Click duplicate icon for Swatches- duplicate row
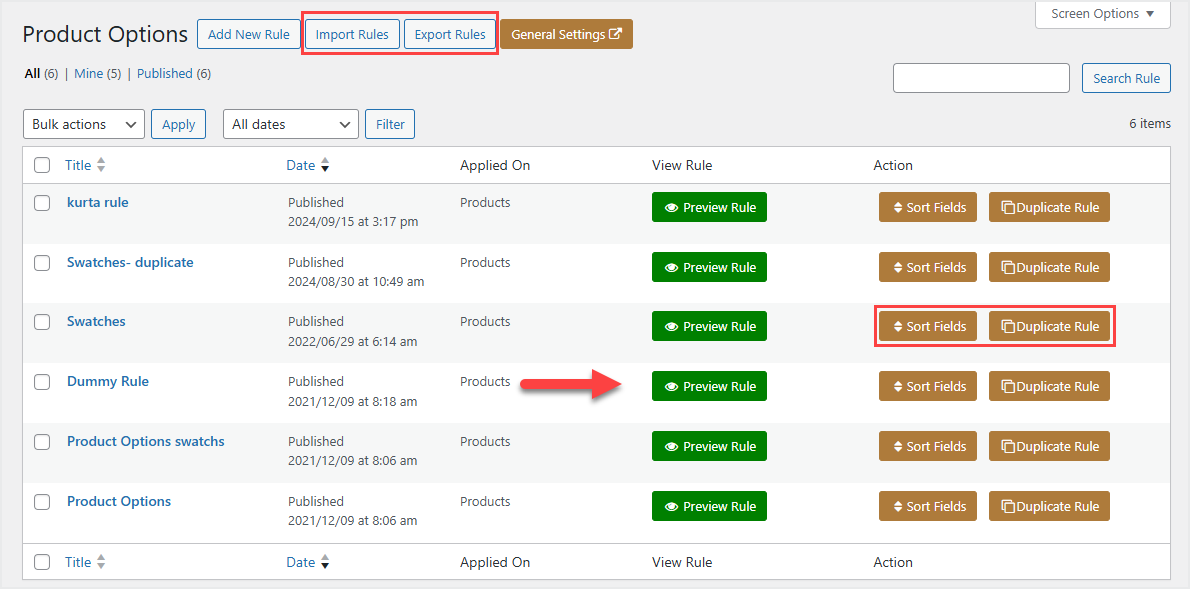 pos(1008,268)
